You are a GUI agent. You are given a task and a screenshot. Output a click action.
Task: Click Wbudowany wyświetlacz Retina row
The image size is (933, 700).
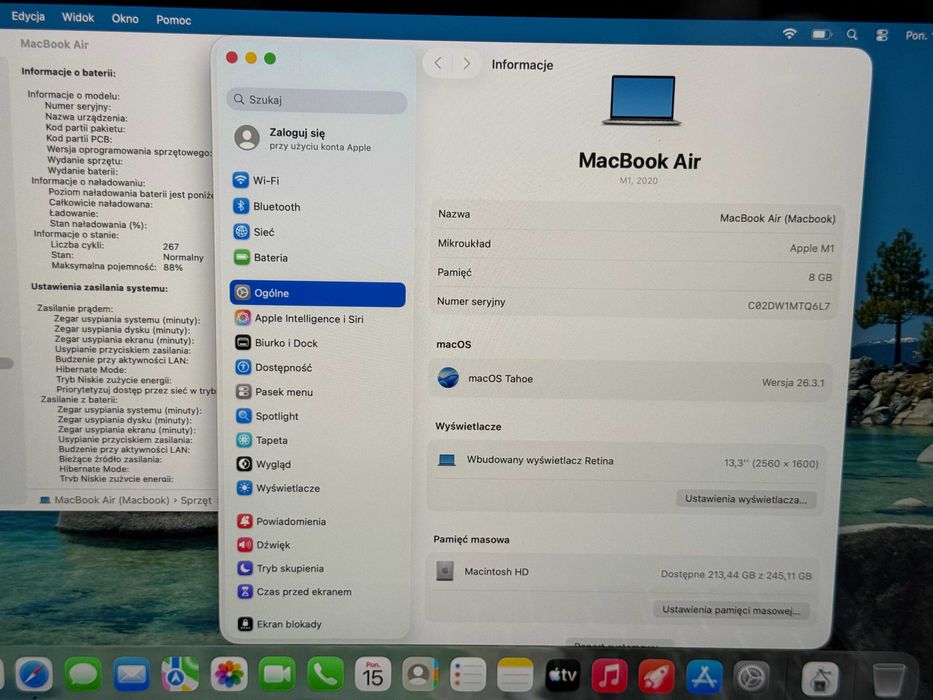(x=627, y=461)
